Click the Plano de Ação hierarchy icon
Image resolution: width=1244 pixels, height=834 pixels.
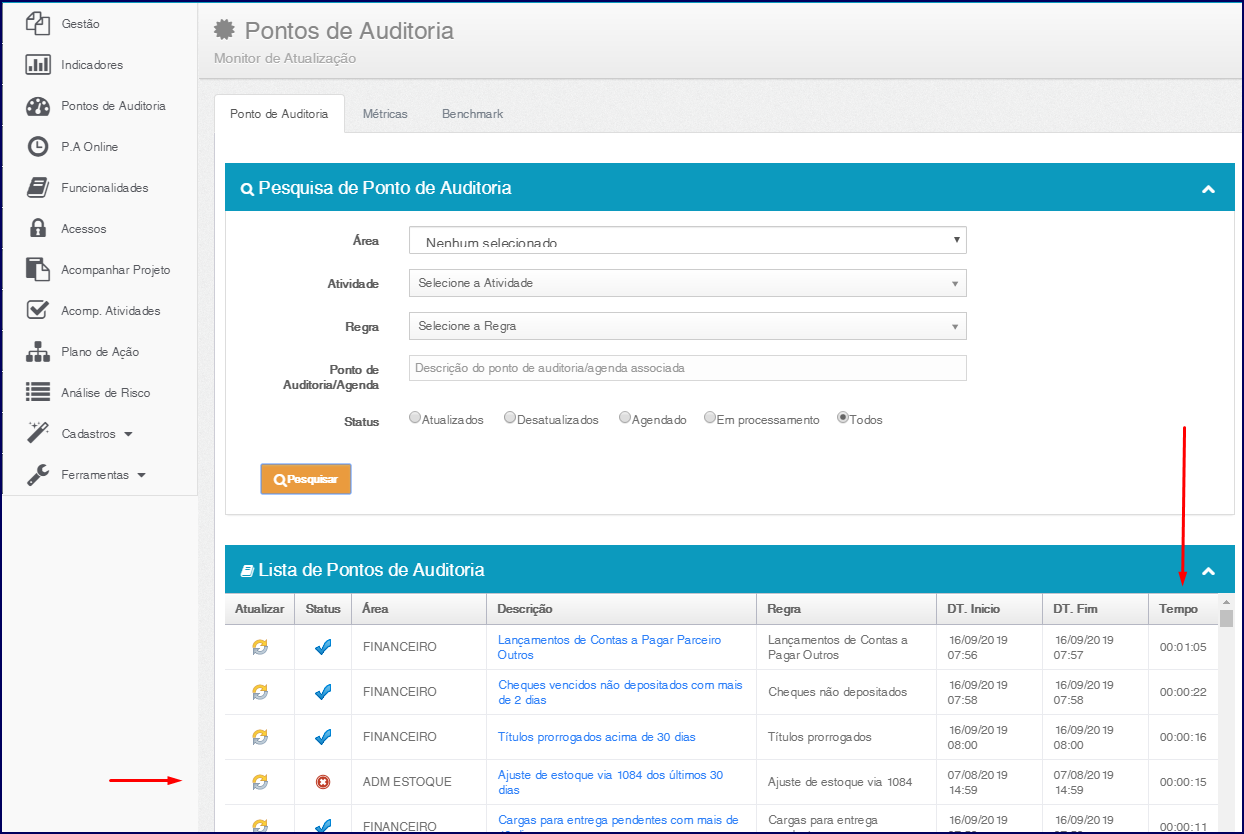click(38, 352)
